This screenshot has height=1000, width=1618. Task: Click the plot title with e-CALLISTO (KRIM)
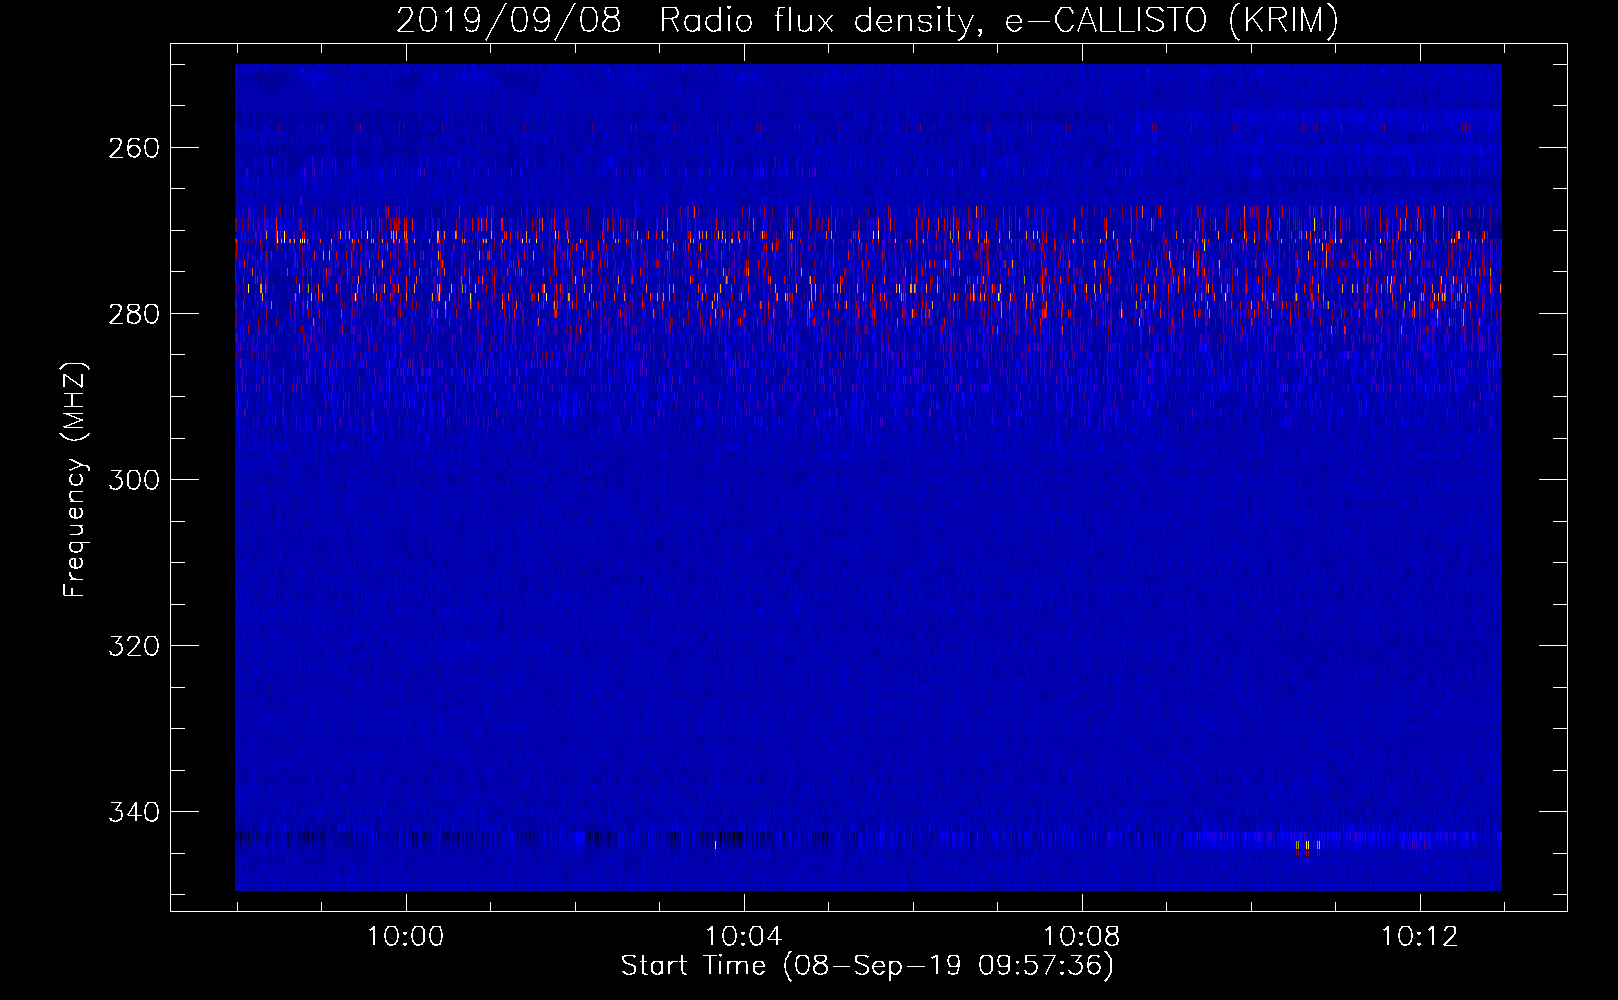(867, 20)
